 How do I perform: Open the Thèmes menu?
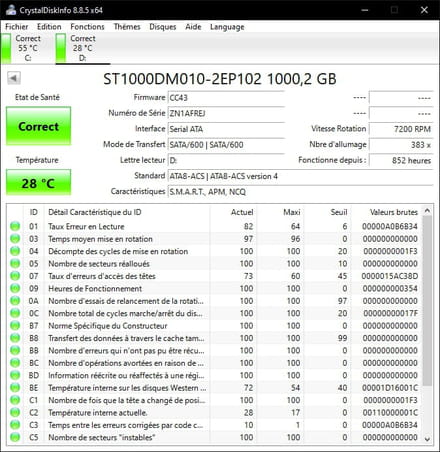[127, 27]
